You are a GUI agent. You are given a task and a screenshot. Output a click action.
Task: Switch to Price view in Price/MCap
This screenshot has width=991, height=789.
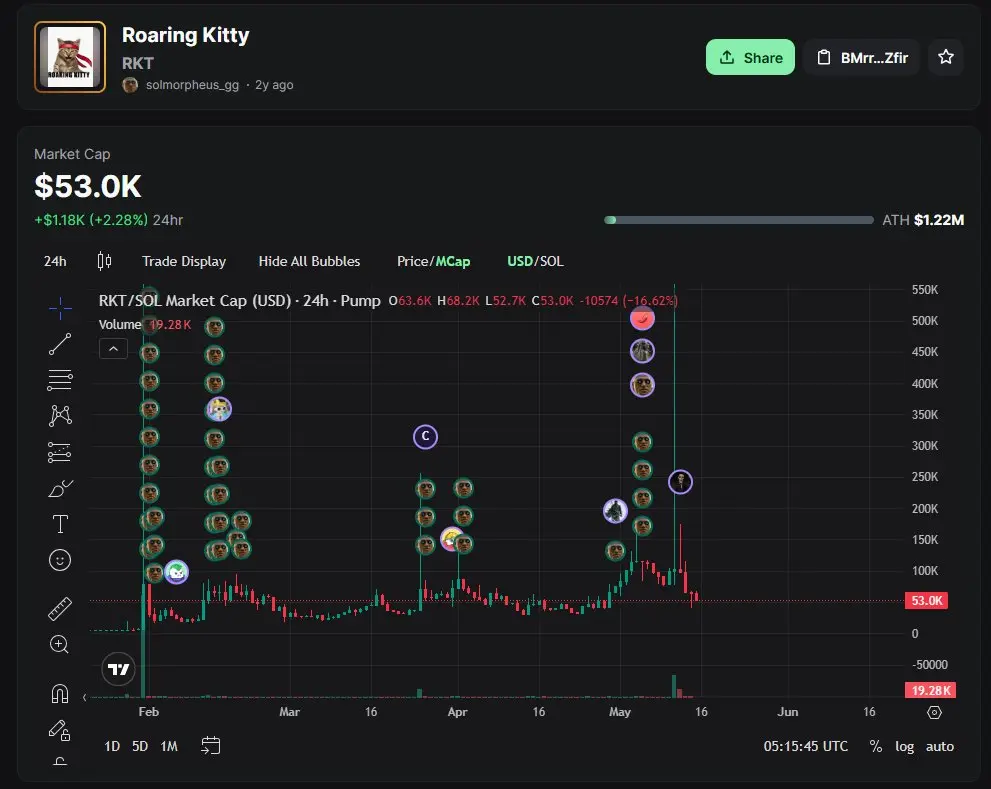click(413, 261)
